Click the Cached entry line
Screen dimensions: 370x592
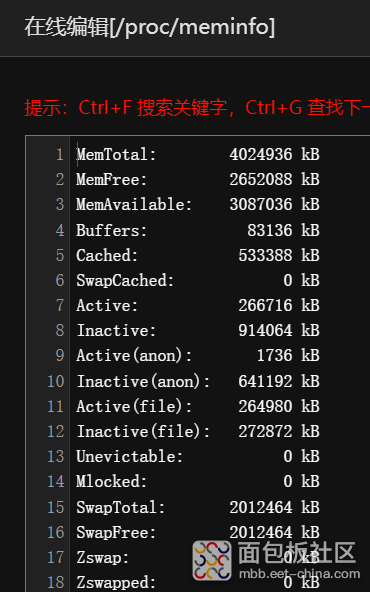pos(198,255)
